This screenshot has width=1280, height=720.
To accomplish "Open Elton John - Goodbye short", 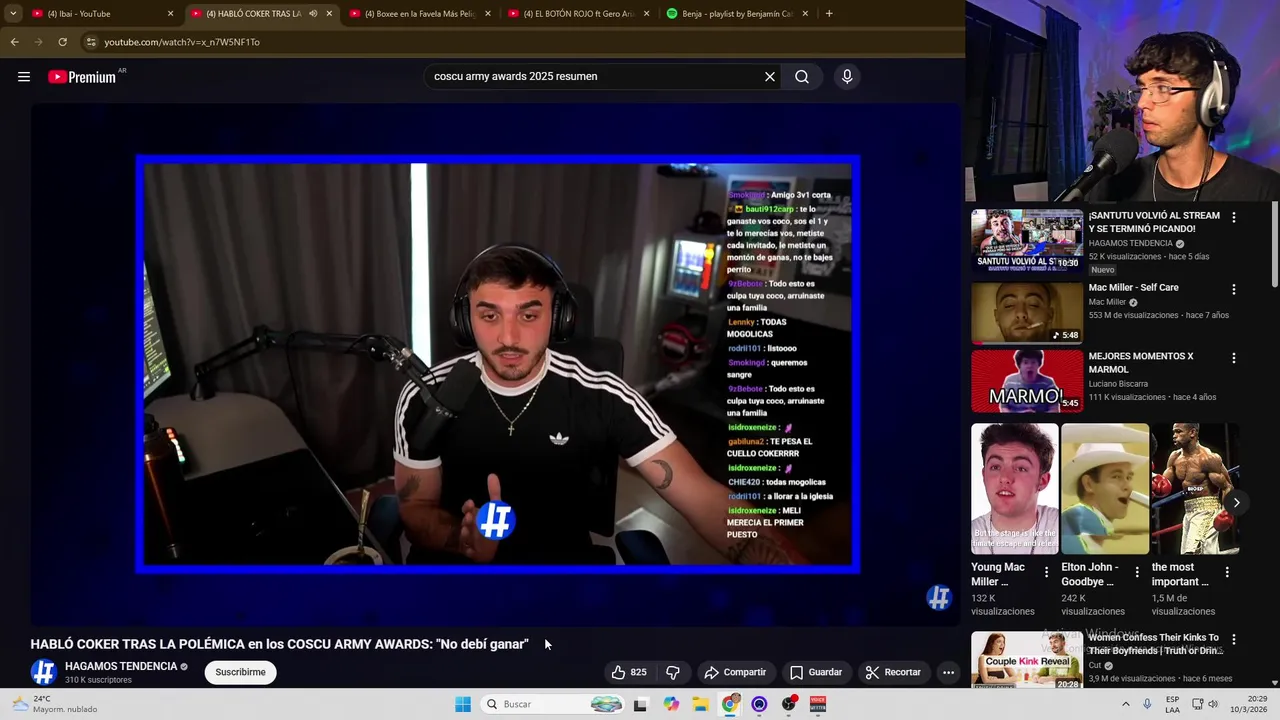I will (x=1104, y=488).
